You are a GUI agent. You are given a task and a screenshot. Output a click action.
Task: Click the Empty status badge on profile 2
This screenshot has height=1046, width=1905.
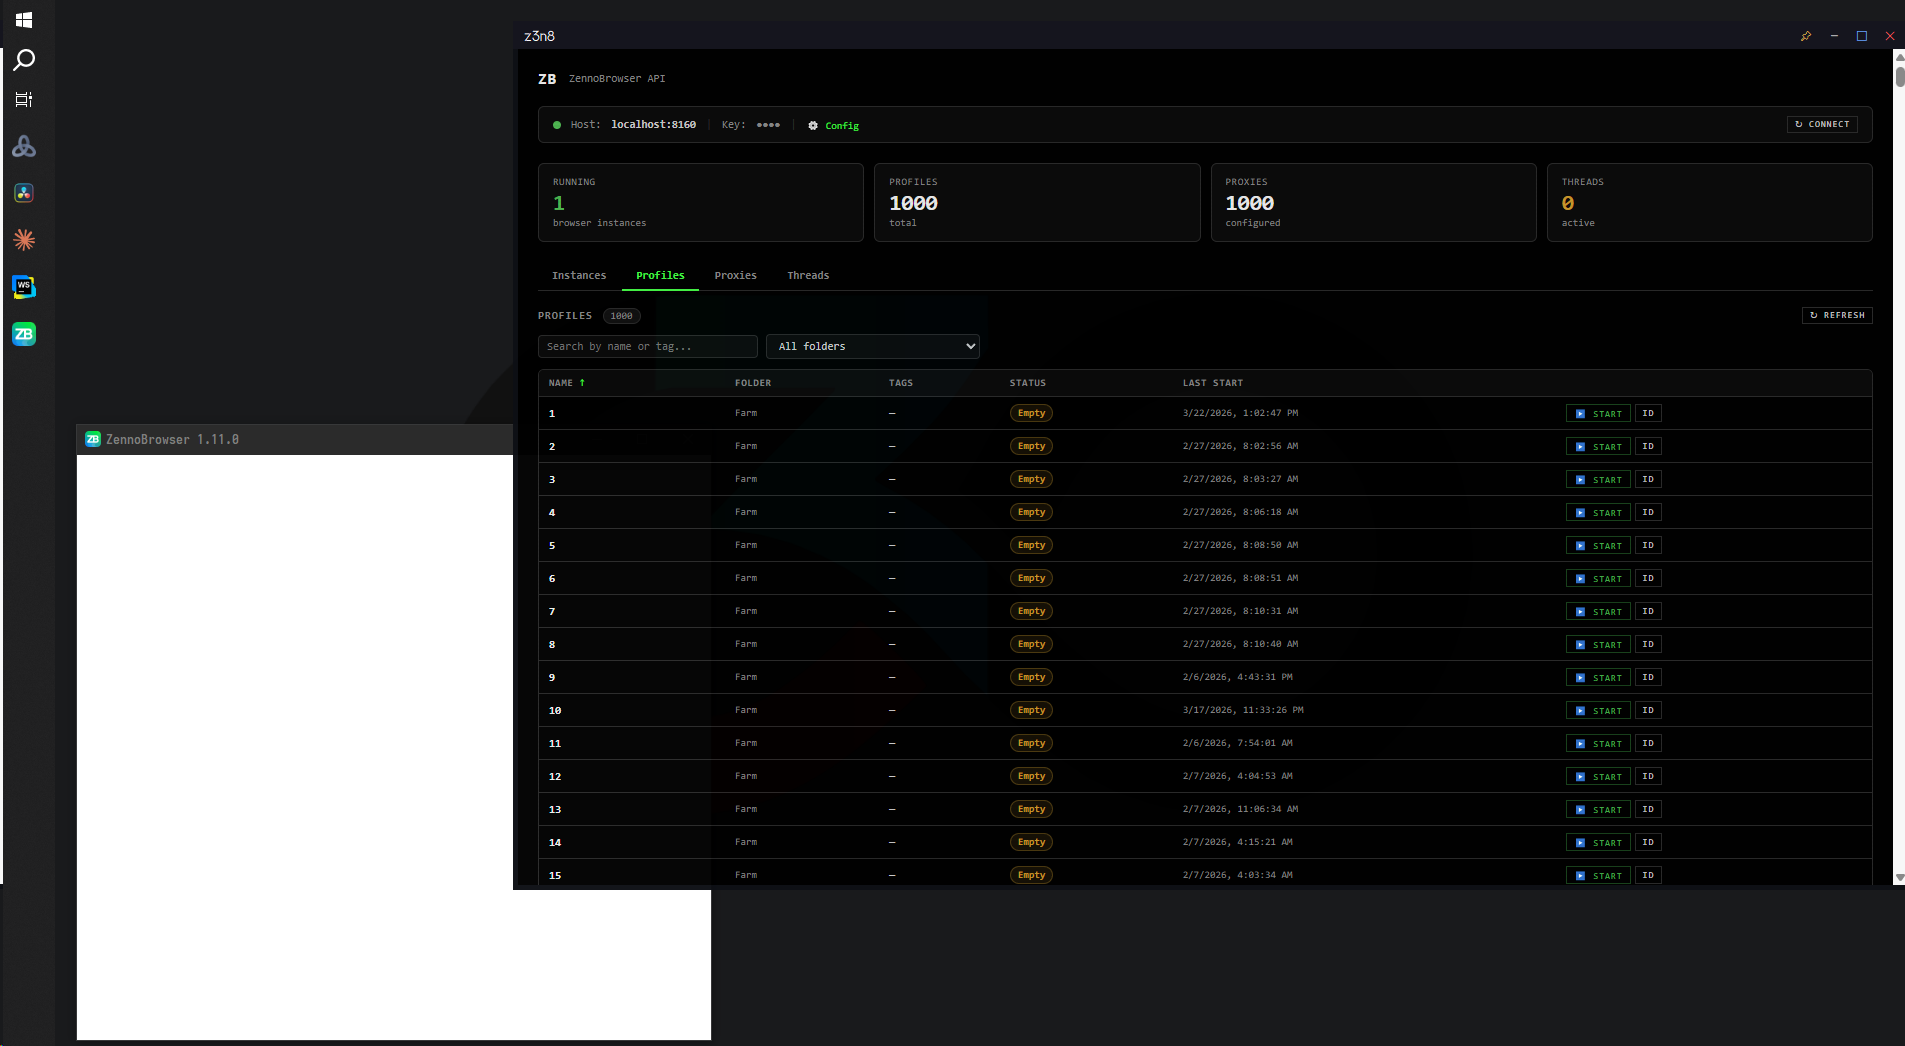point(1031,446)
